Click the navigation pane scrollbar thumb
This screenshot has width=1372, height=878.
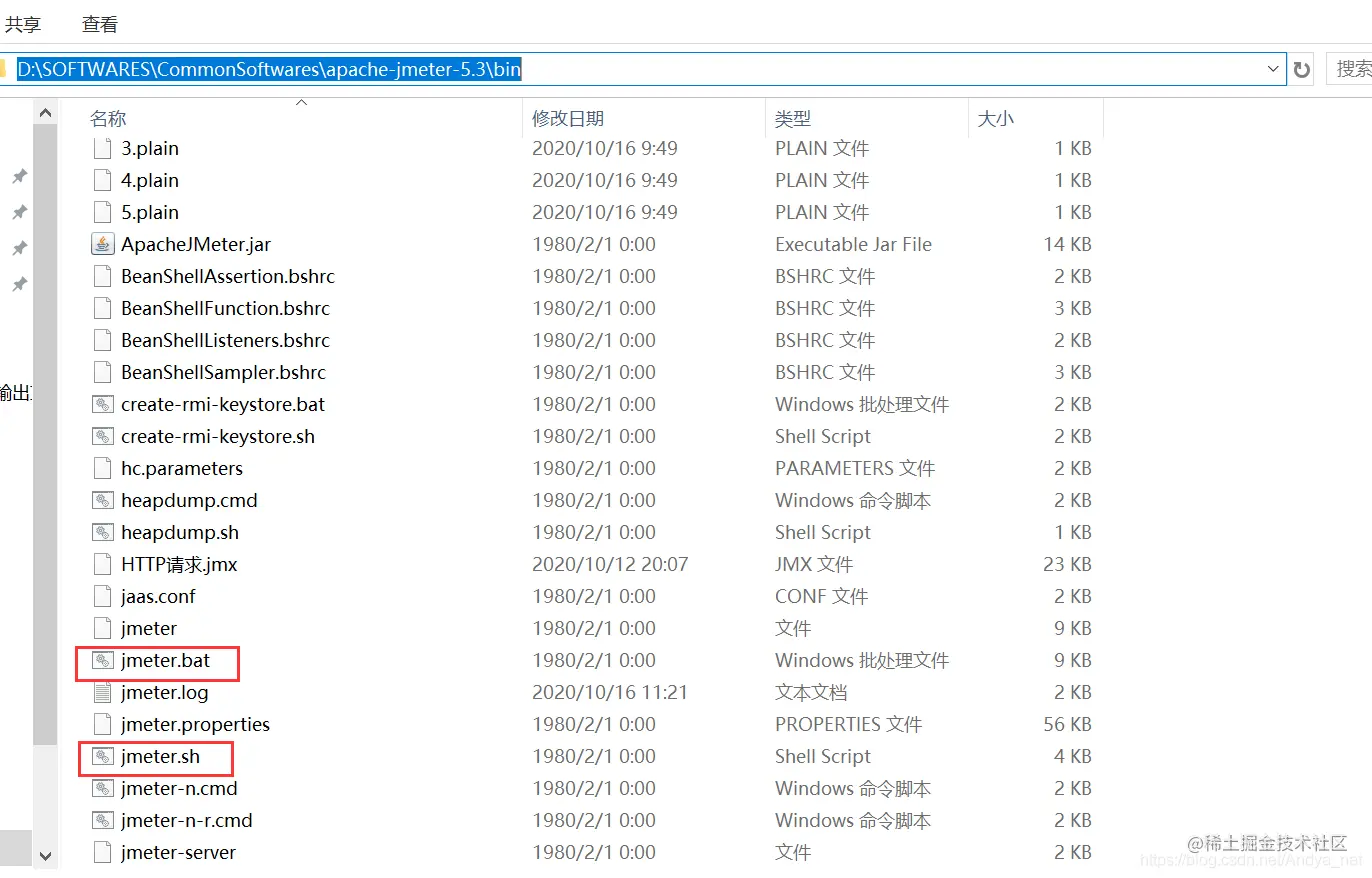point(46,435)
